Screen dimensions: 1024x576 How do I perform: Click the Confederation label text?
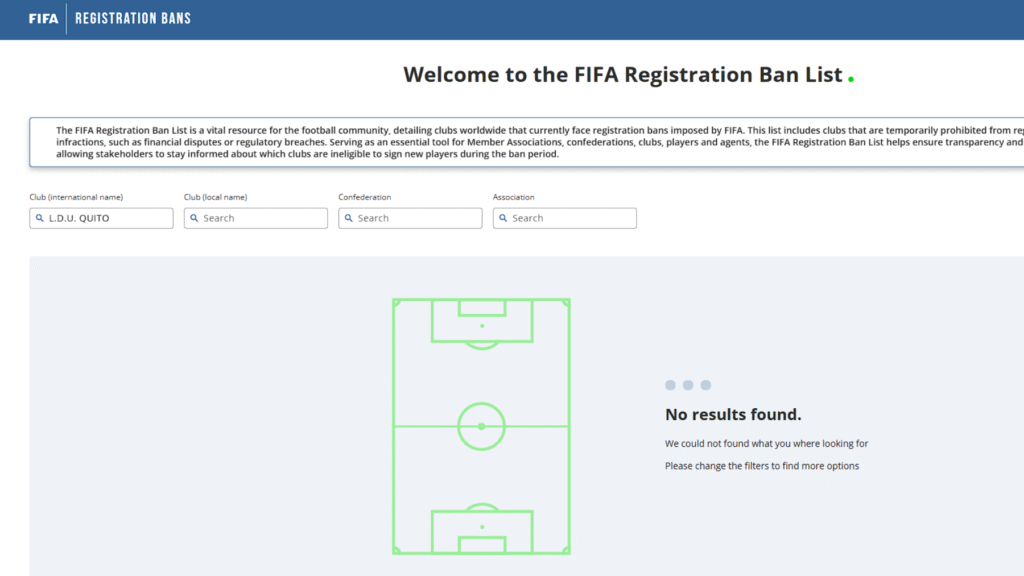(x=364, y=197)
